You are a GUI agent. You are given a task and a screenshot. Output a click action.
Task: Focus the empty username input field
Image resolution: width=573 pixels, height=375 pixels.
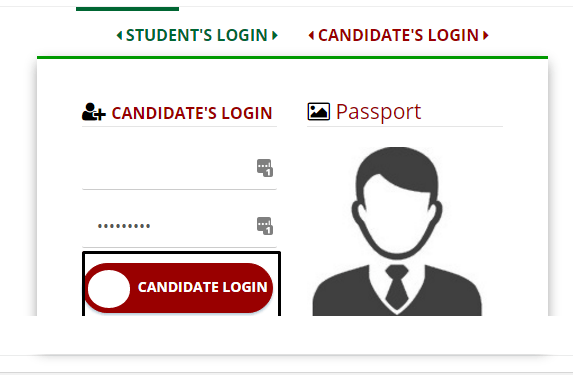[x=179, y=168]
